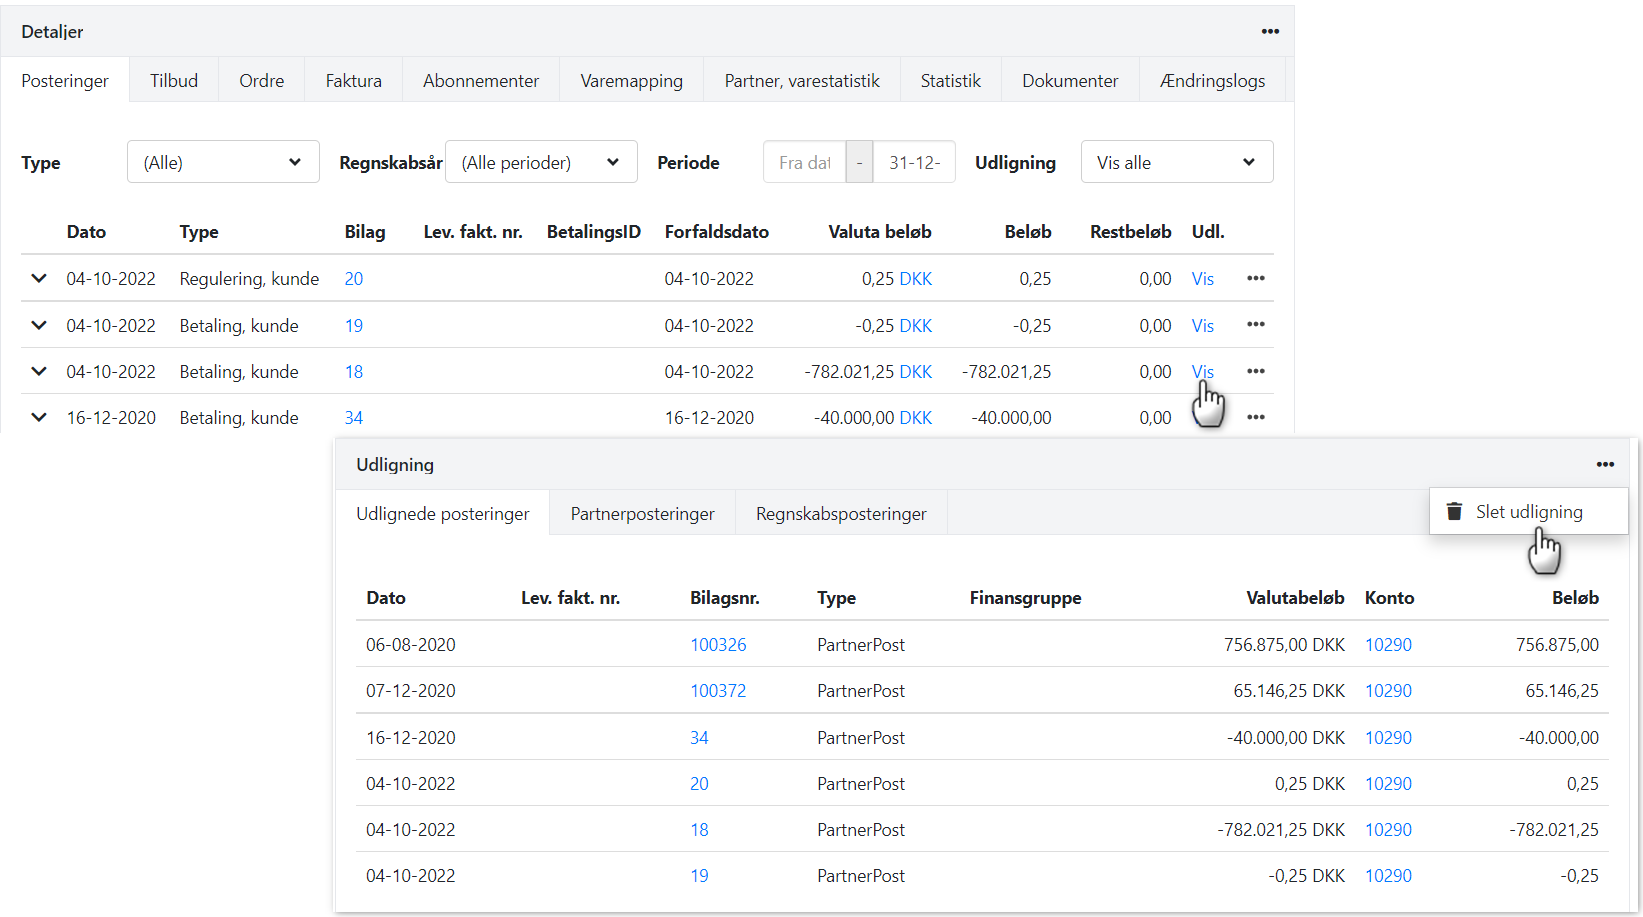Open row actions for bilag 18

[1256, 371]
